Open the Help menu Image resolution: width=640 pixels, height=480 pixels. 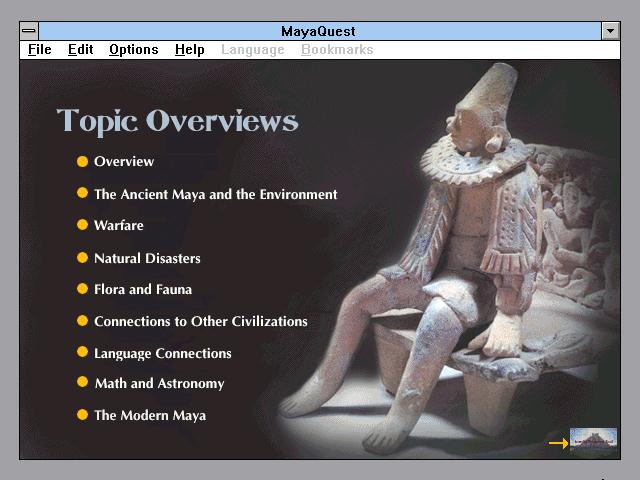(189, 49)
